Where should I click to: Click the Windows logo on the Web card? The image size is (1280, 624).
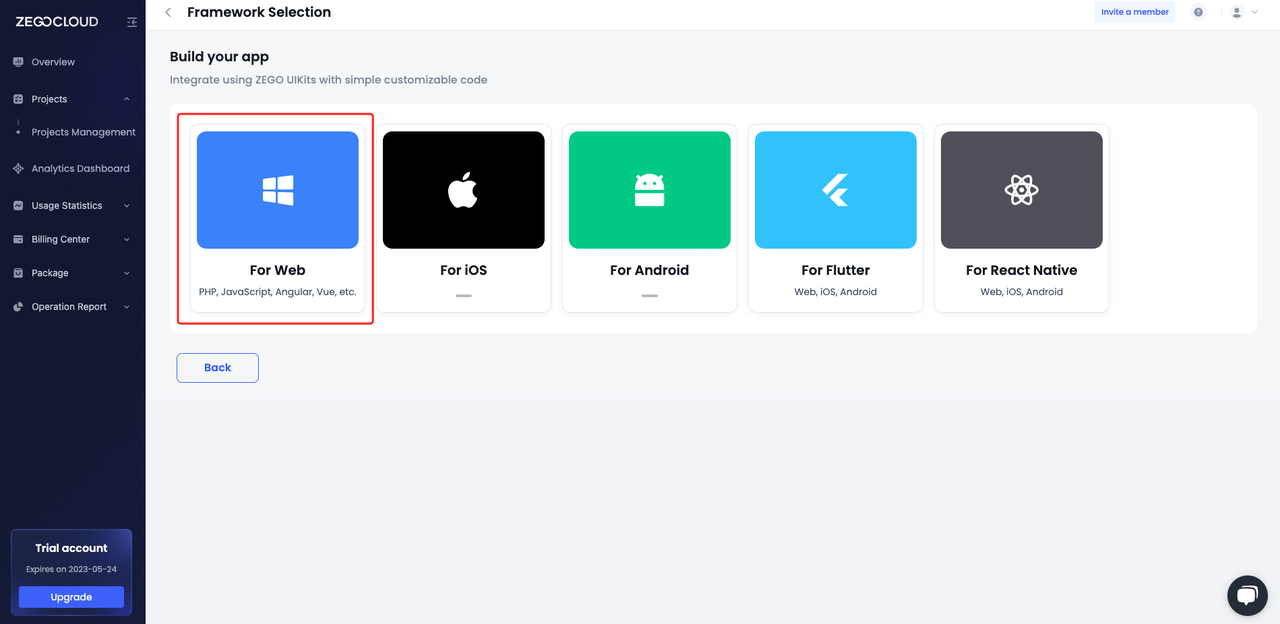pyautogui.click(x=278, y=190)
